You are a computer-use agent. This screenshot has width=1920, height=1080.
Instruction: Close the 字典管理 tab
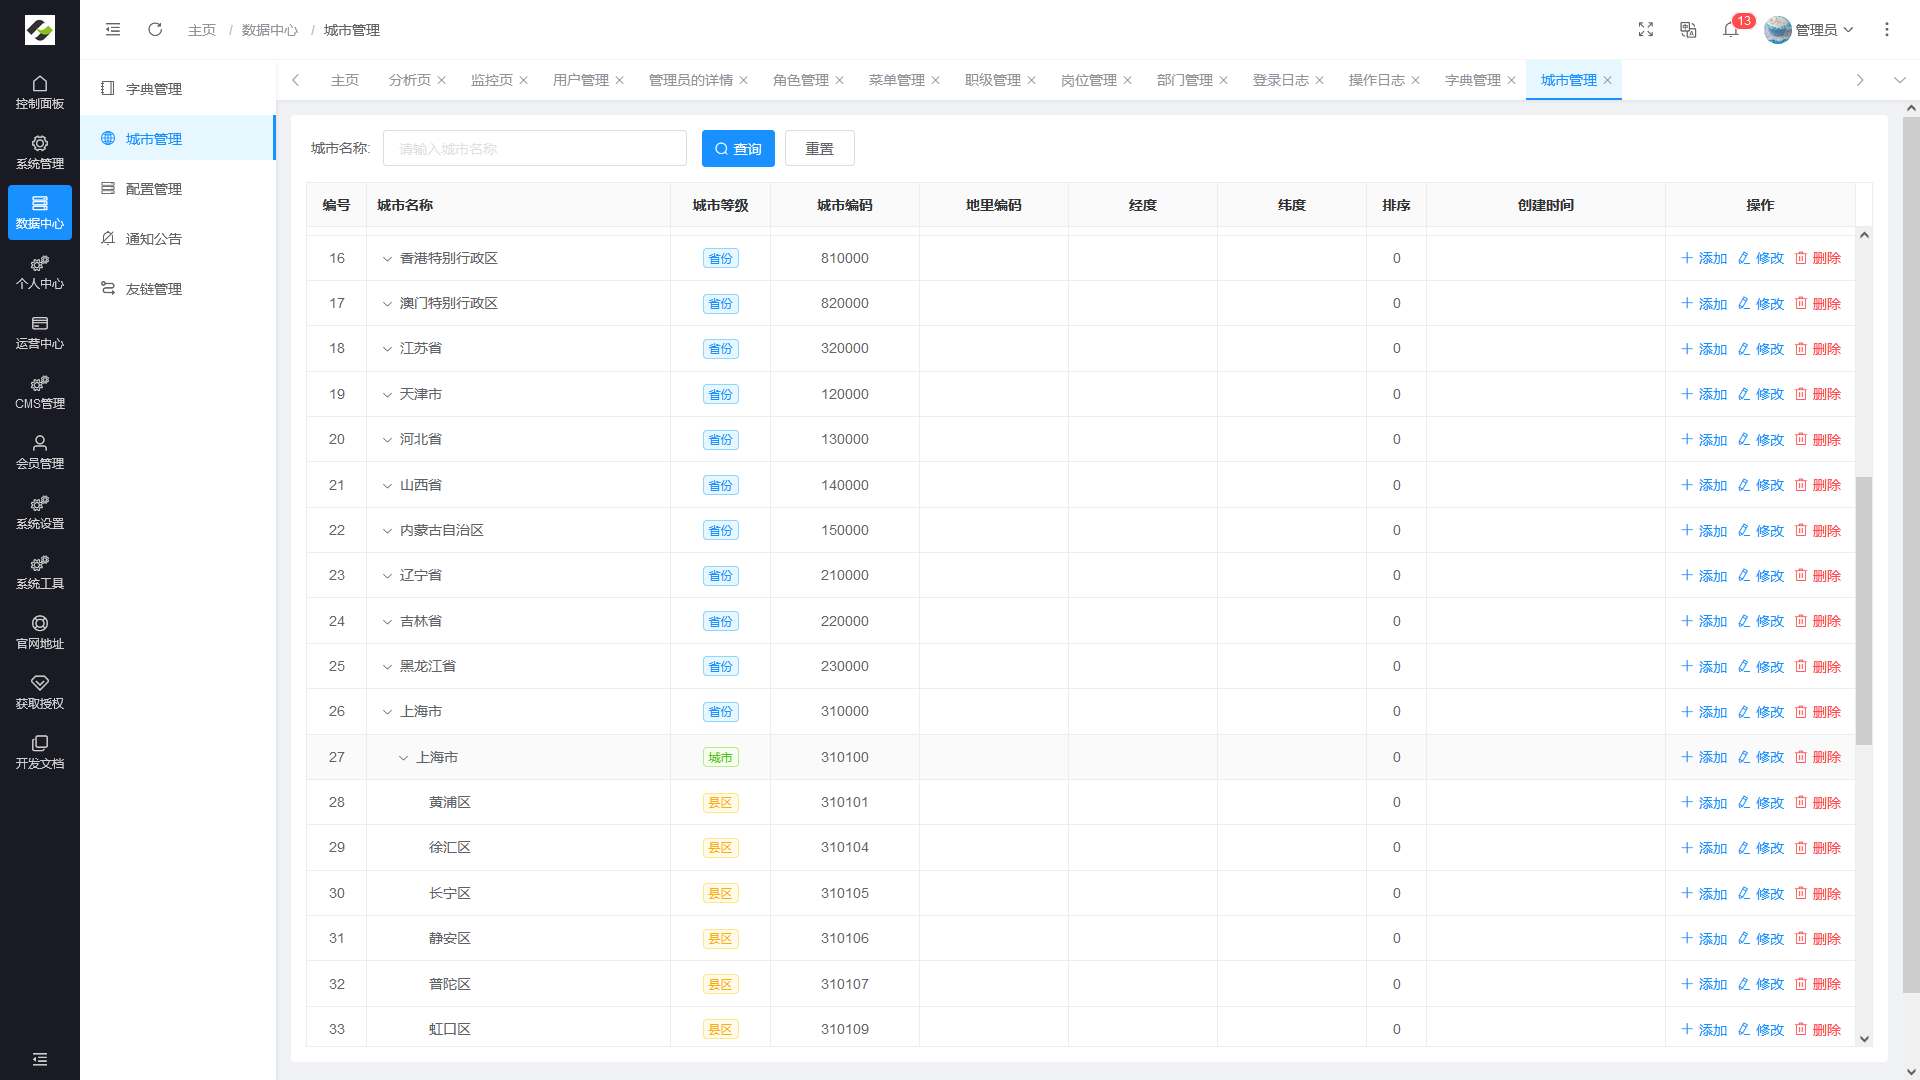[1511, 80]
